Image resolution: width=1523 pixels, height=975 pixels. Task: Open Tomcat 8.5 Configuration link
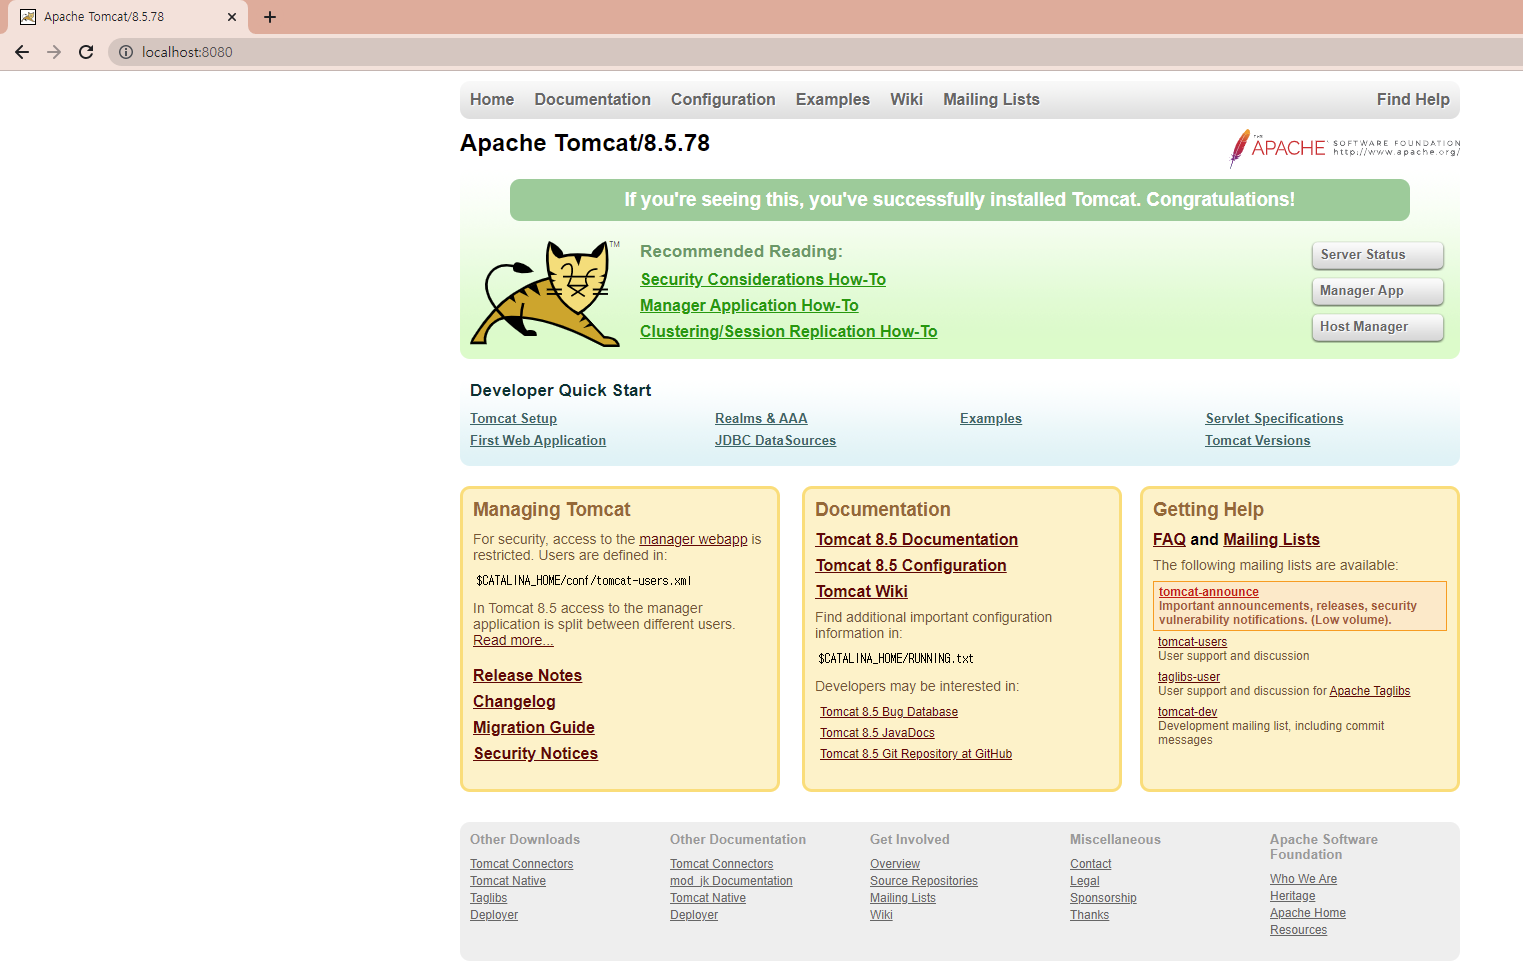tap(911, 566)
